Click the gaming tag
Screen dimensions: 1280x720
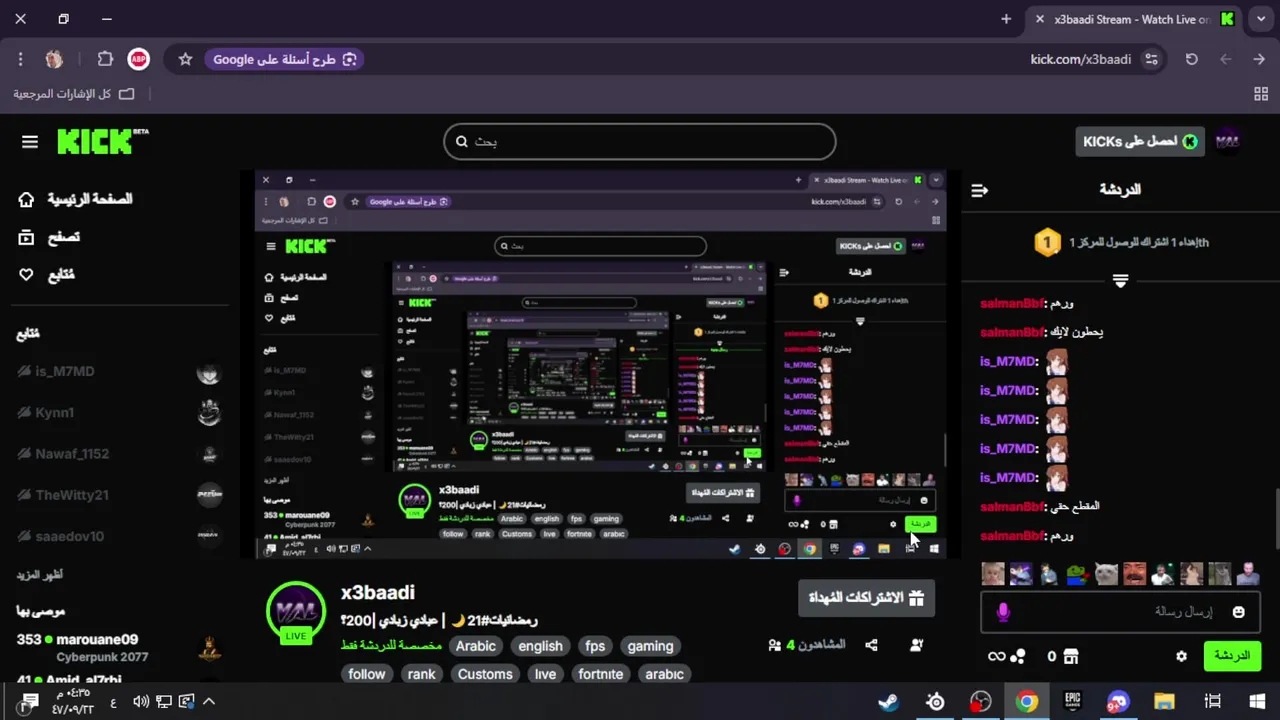click(650, 646)
